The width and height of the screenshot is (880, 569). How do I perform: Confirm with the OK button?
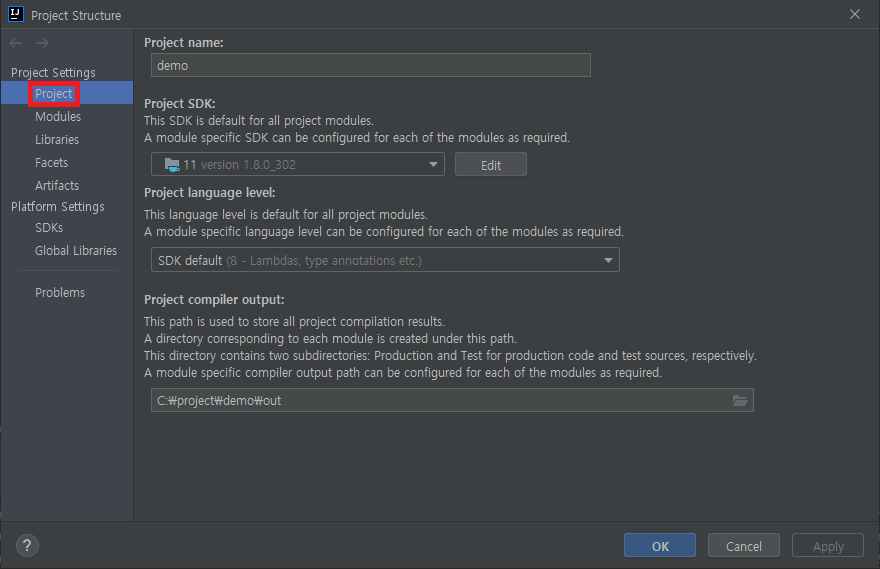(x=659, y=545)
